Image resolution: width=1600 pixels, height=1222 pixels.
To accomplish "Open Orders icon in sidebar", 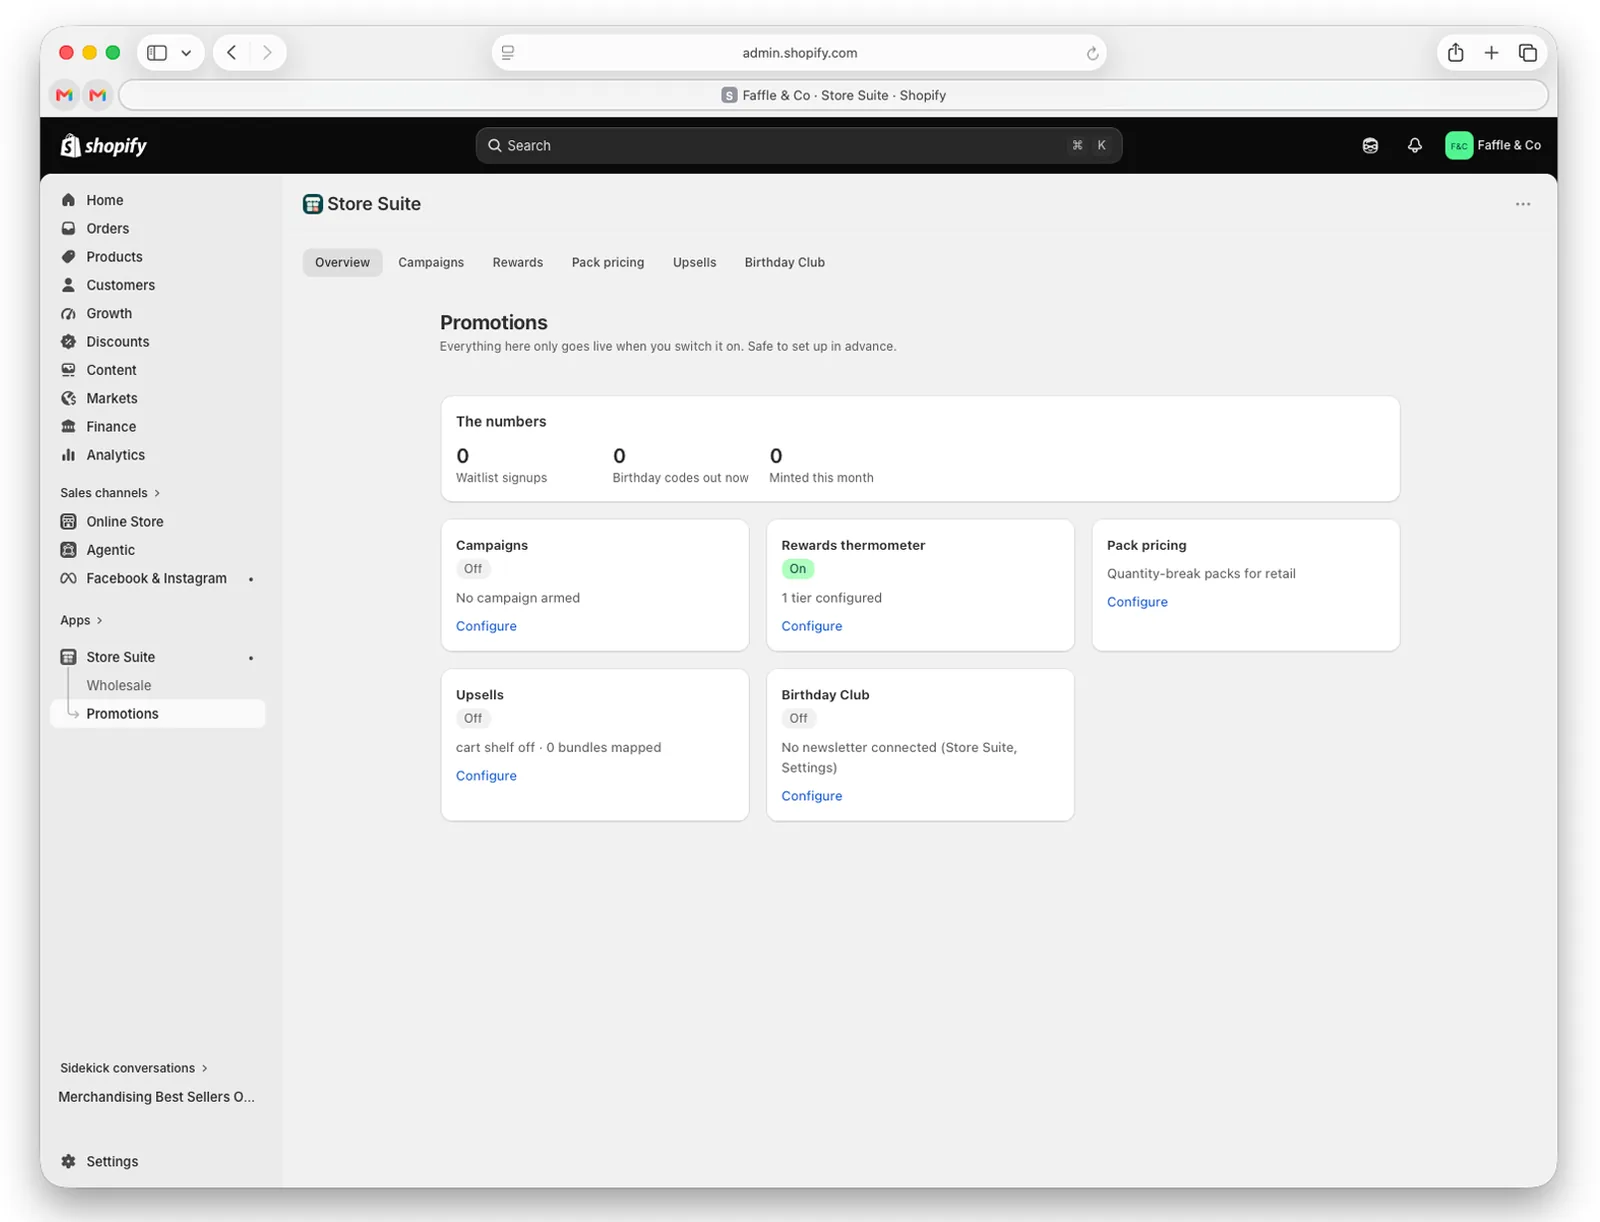I will (x=68, y=228).
